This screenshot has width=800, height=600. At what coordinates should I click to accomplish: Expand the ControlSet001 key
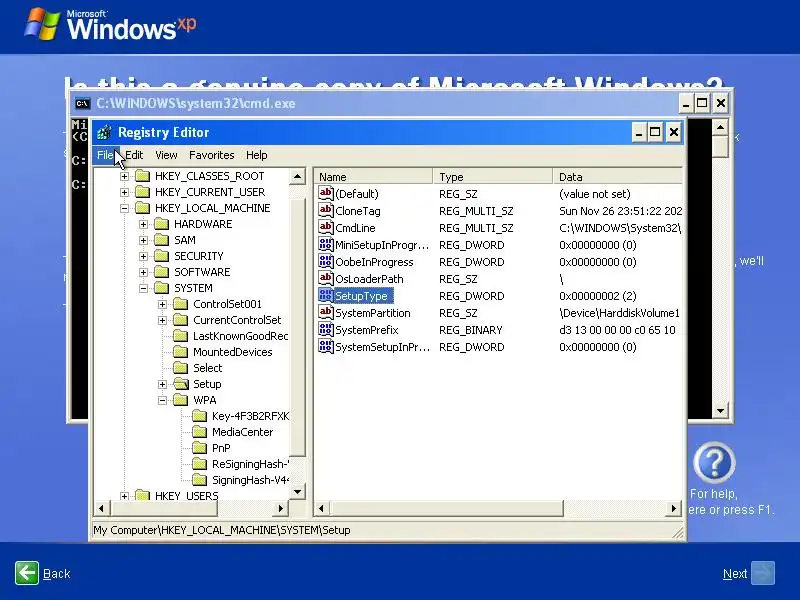tap(162, 305)
